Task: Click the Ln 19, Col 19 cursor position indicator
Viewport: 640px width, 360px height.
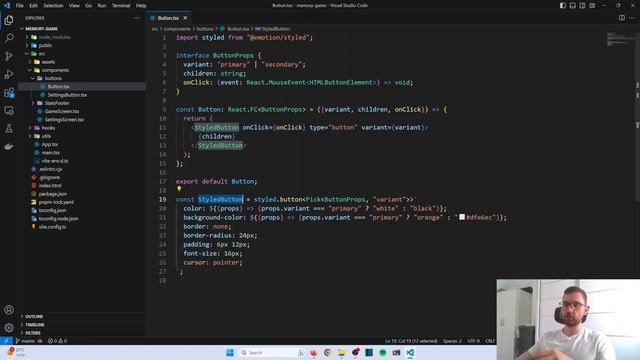Action: coord(411,341)
